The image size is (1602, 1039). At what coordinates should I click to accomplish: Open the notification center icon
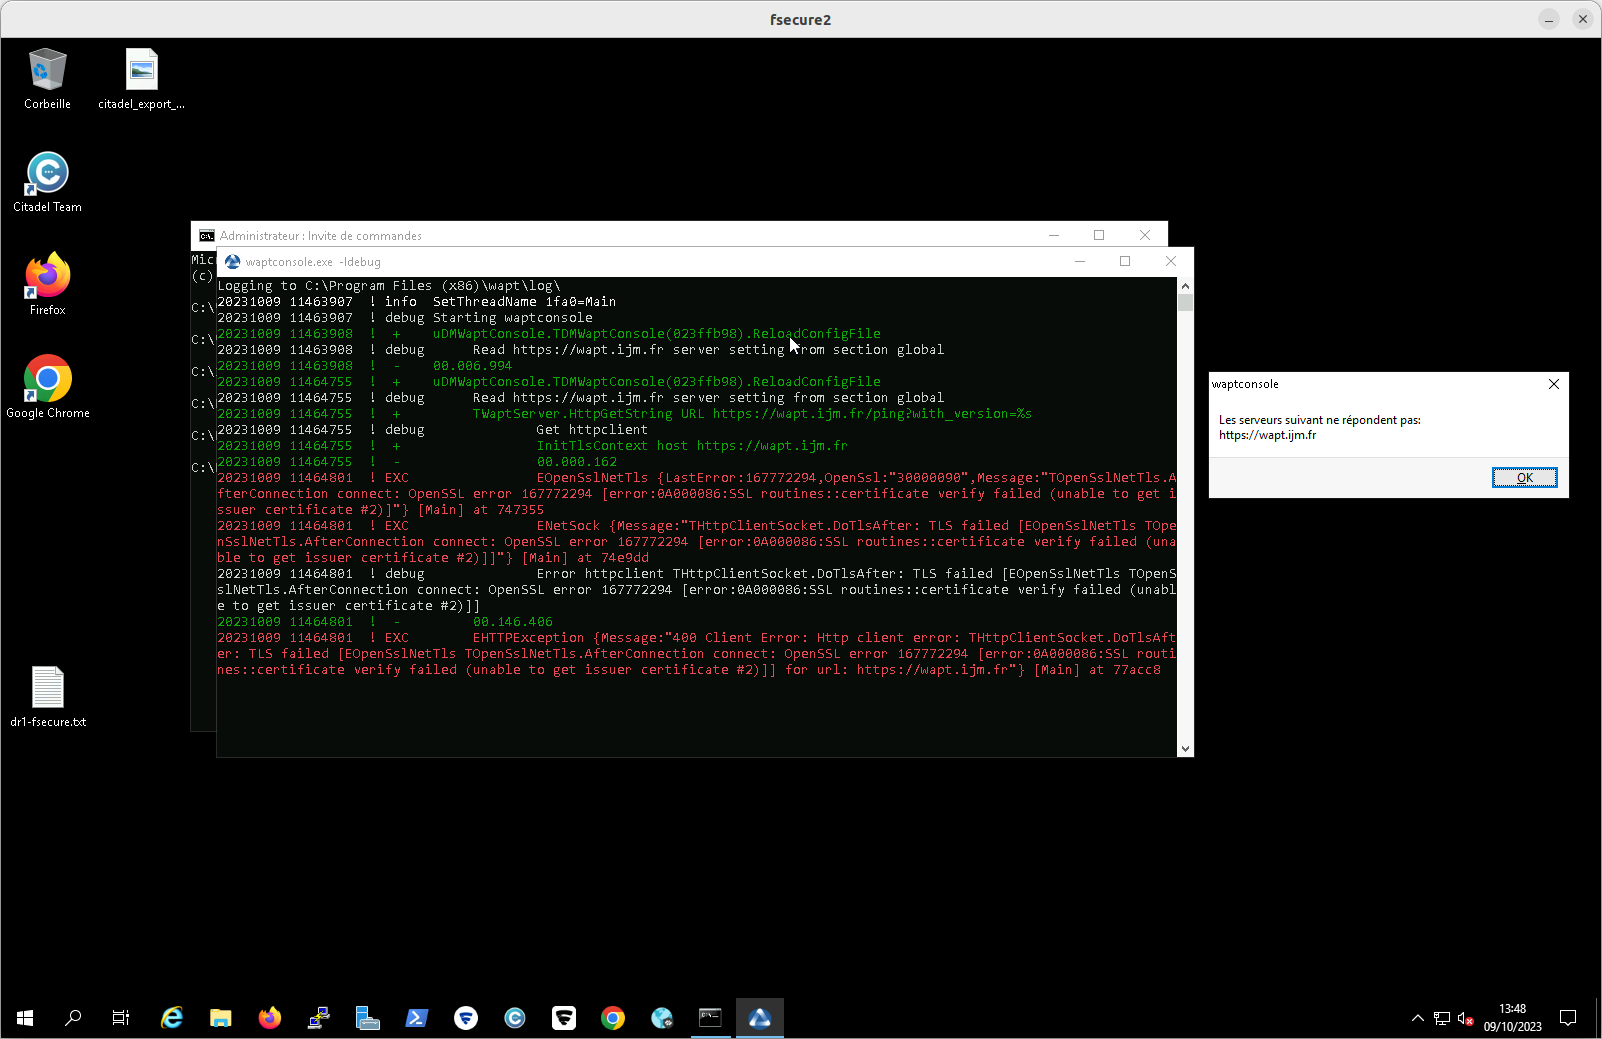(x=1568, y=1018)
